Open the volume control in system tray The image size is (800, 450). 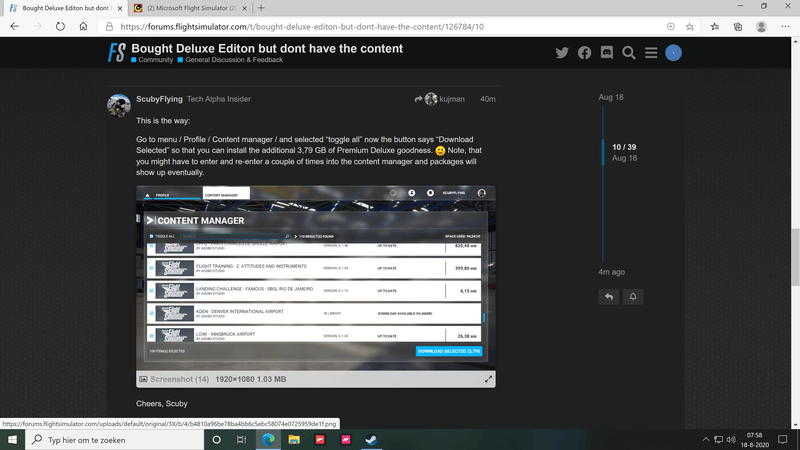(x=731, y=440)
